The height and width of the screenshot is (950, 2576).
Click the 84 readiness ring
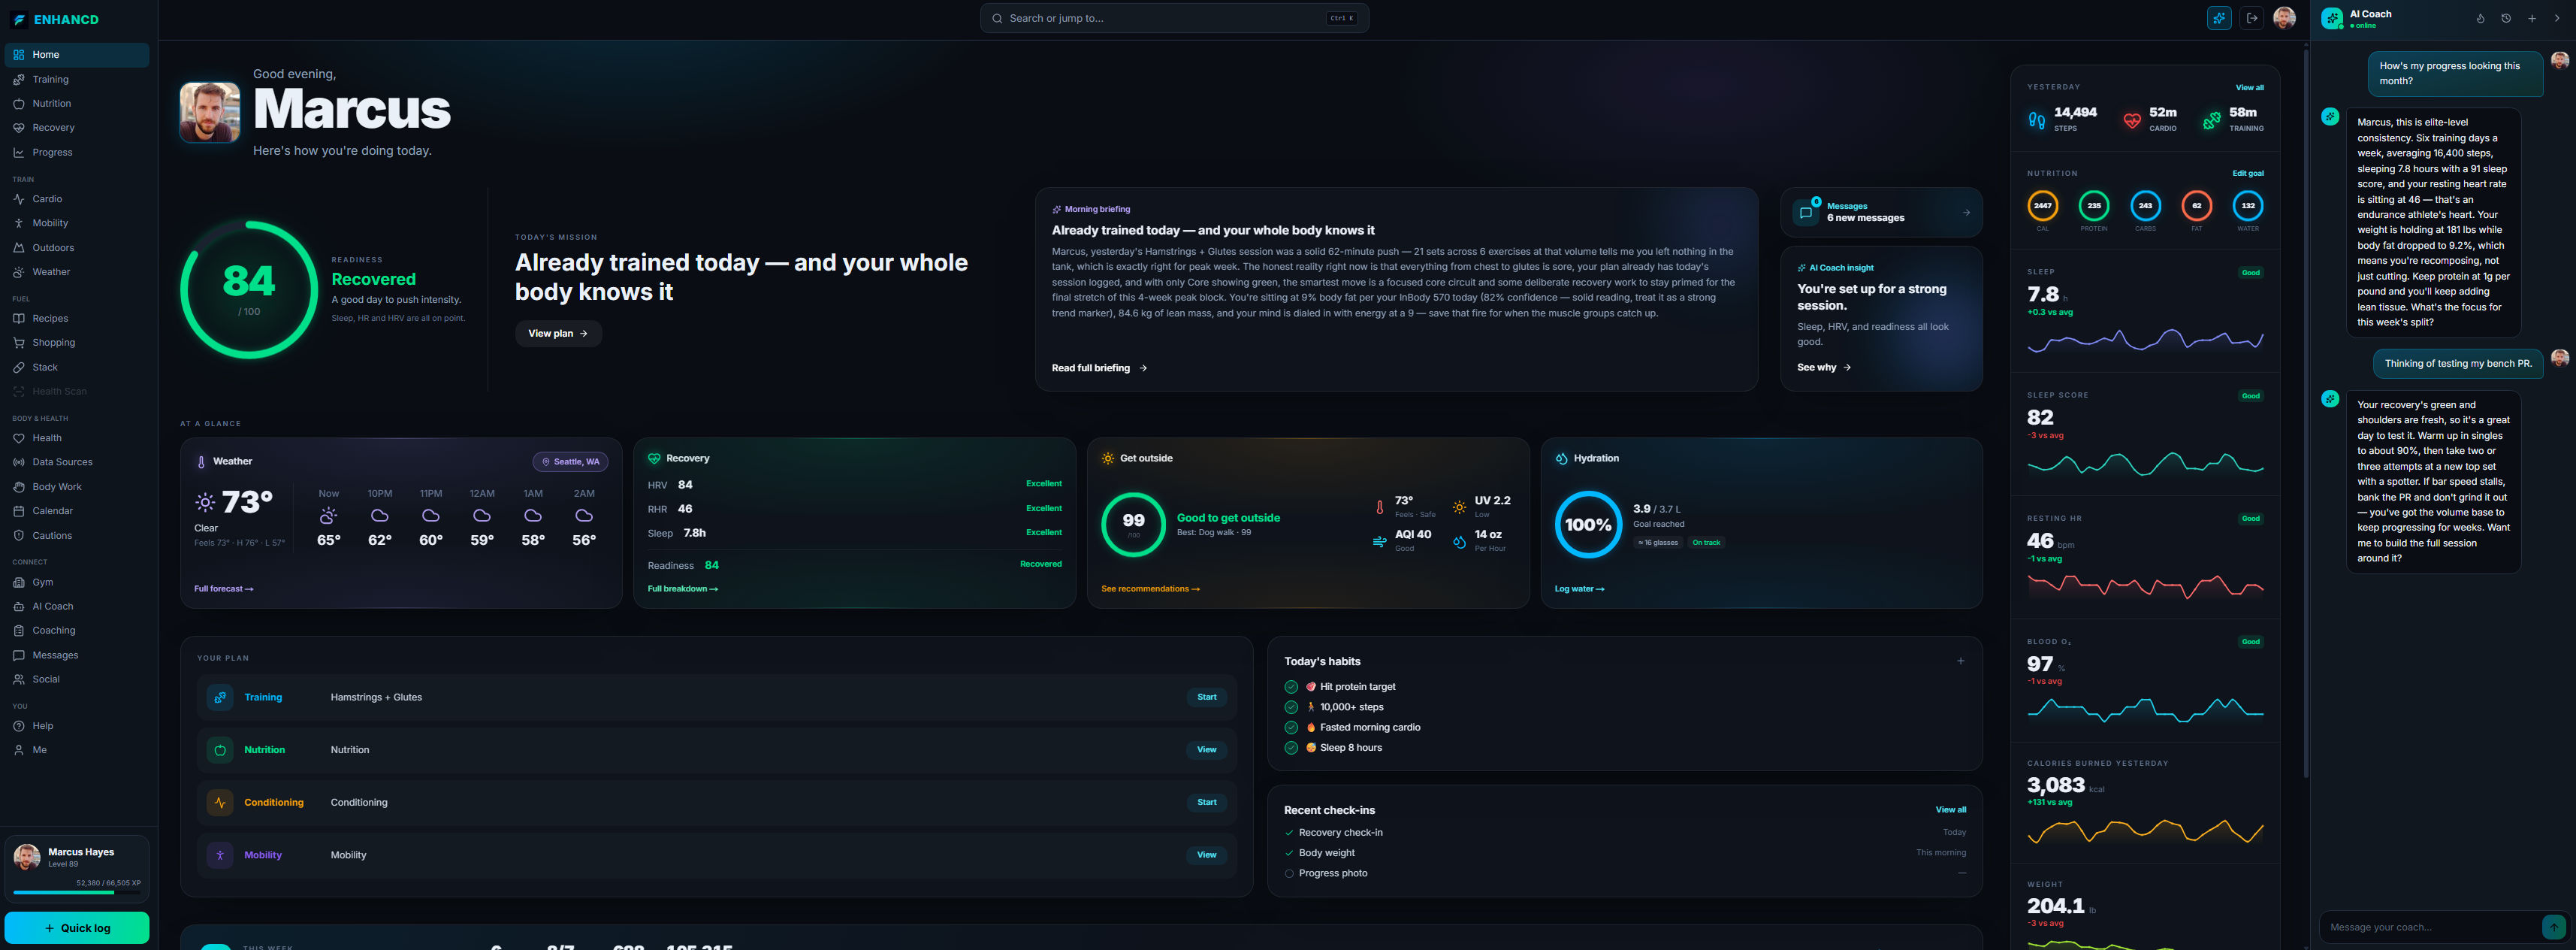pos(249,289)
